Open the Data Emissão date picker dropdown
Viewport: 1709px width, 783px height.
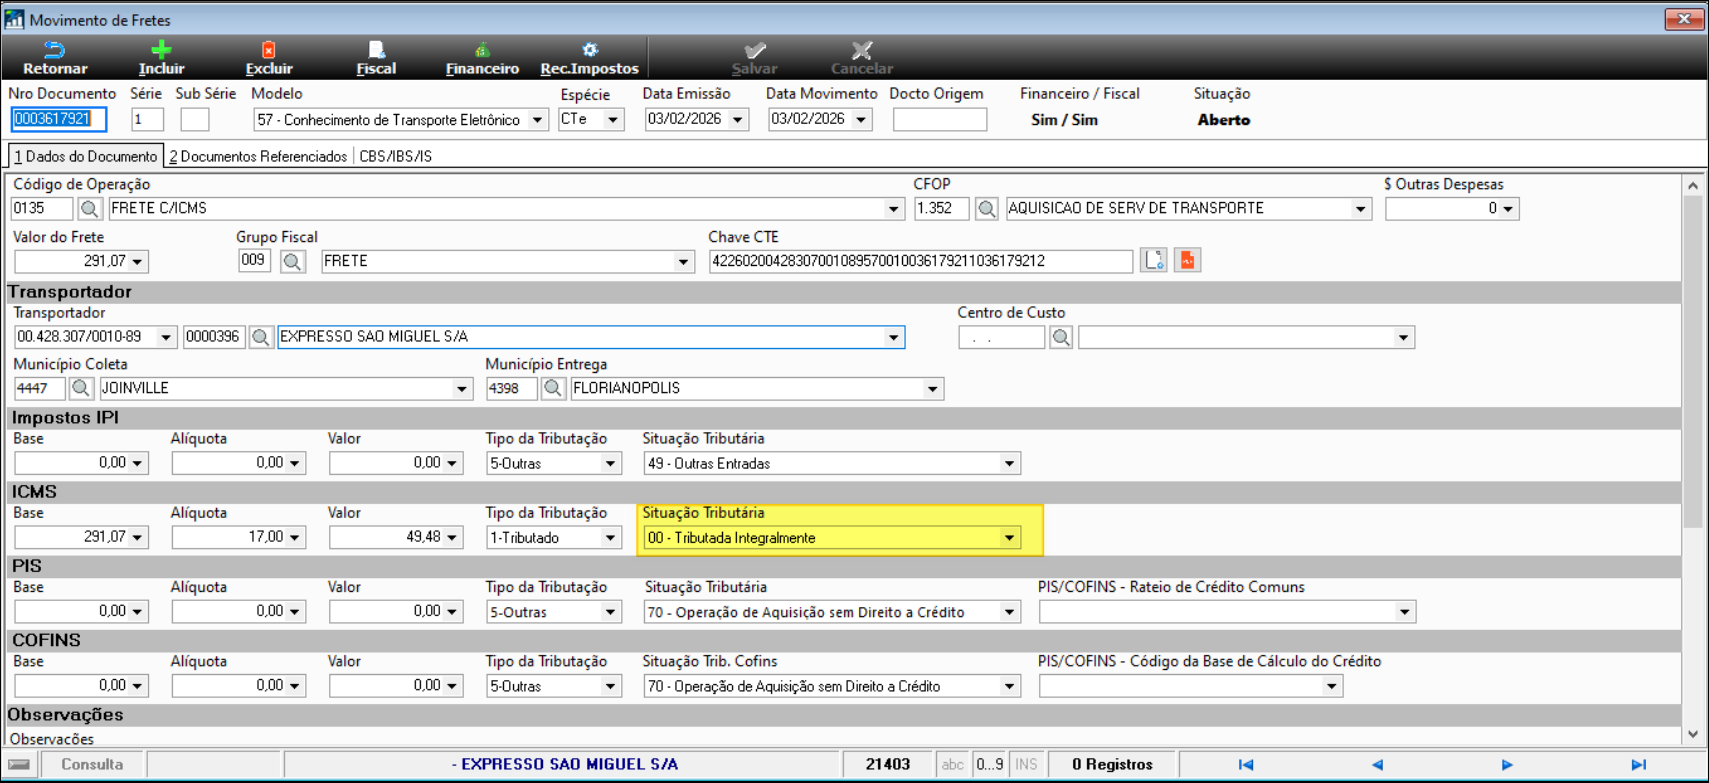[738, 120]
